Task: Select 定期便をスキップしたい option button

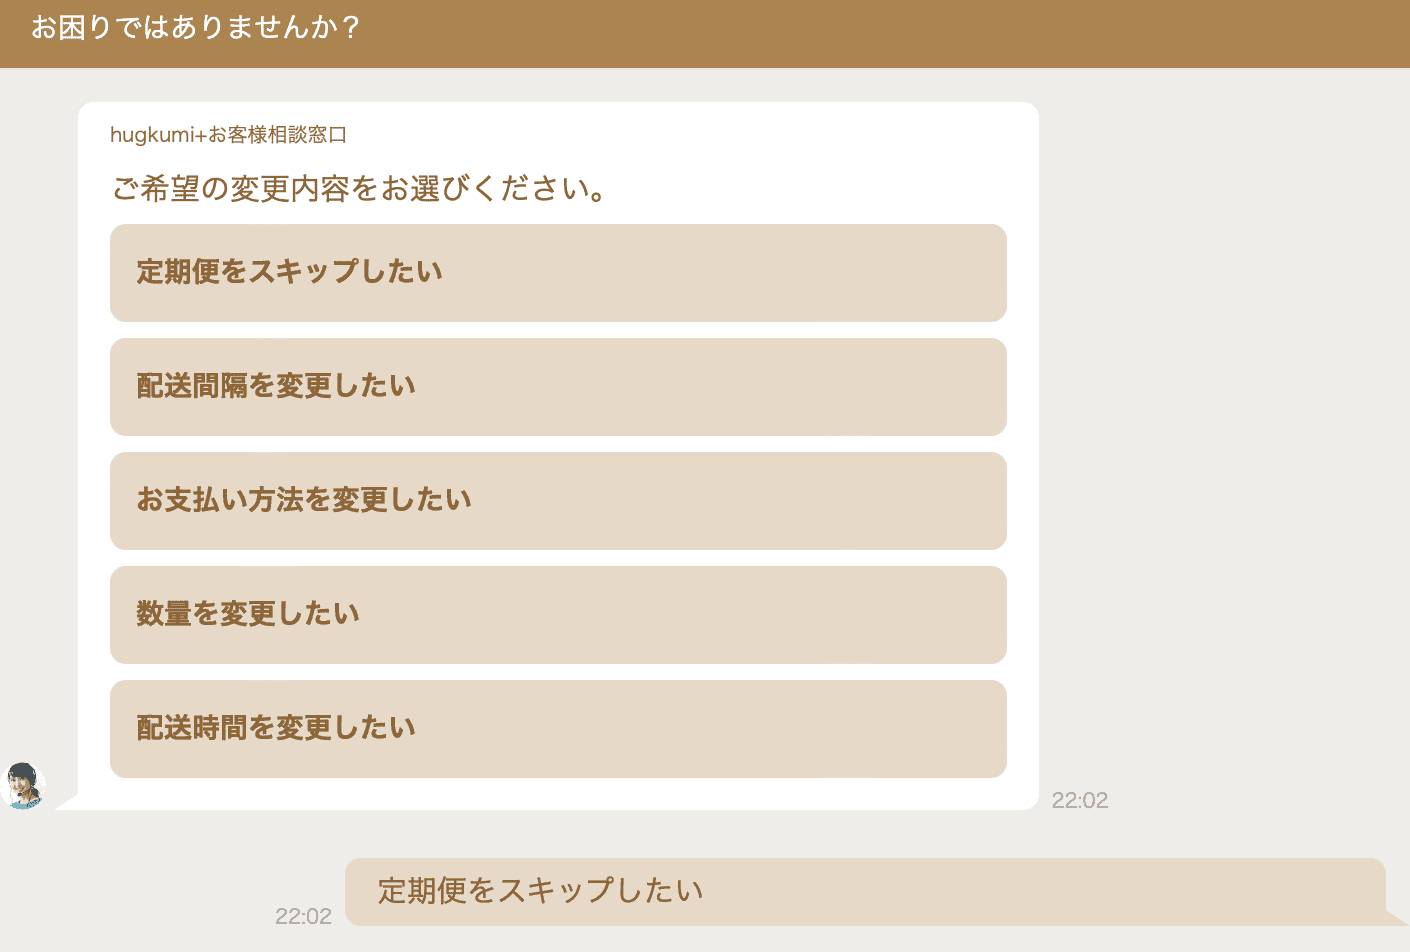Action: point(558,273)
